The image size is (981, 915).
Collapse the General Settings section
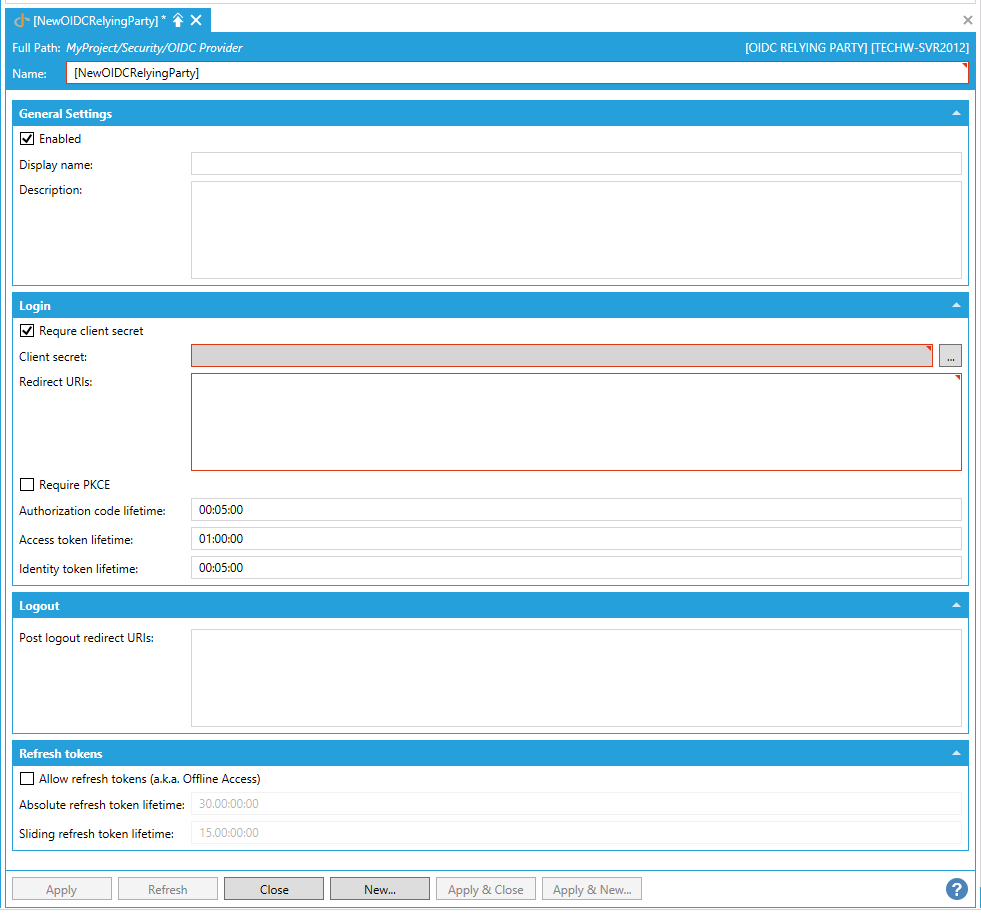pos(956,114)
